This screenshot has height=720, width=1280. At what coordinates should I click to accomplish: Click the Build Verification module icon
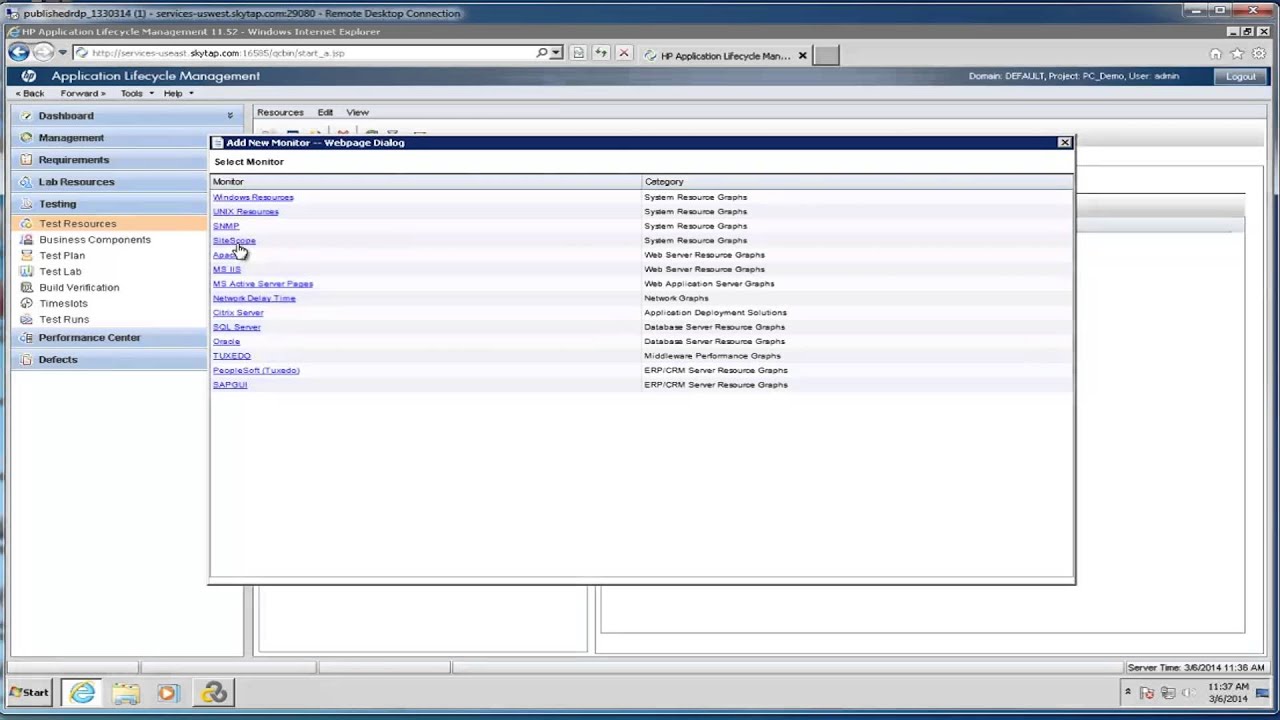pyautogui.click(x=27, y=288)
